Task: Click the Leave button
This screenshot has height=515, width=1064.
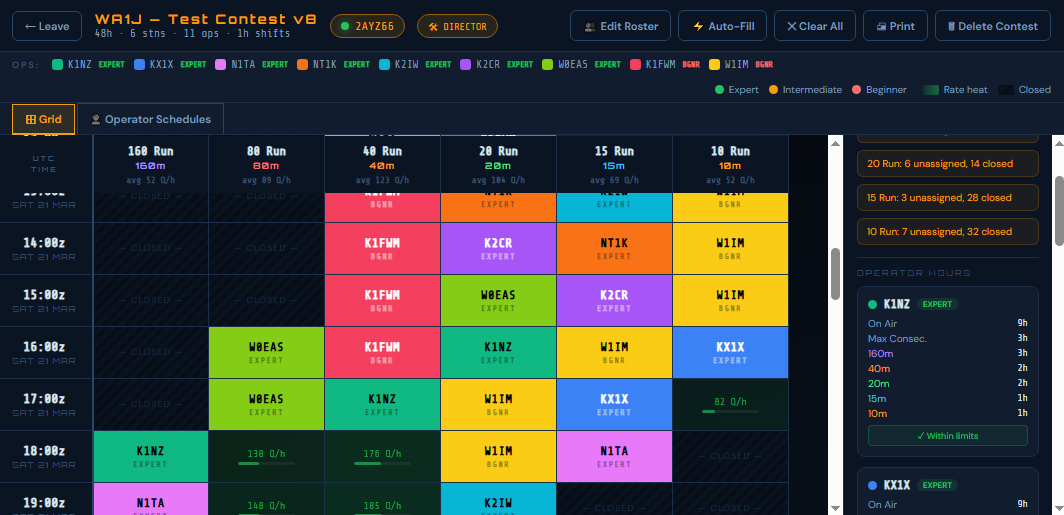Action: [47, 26]
